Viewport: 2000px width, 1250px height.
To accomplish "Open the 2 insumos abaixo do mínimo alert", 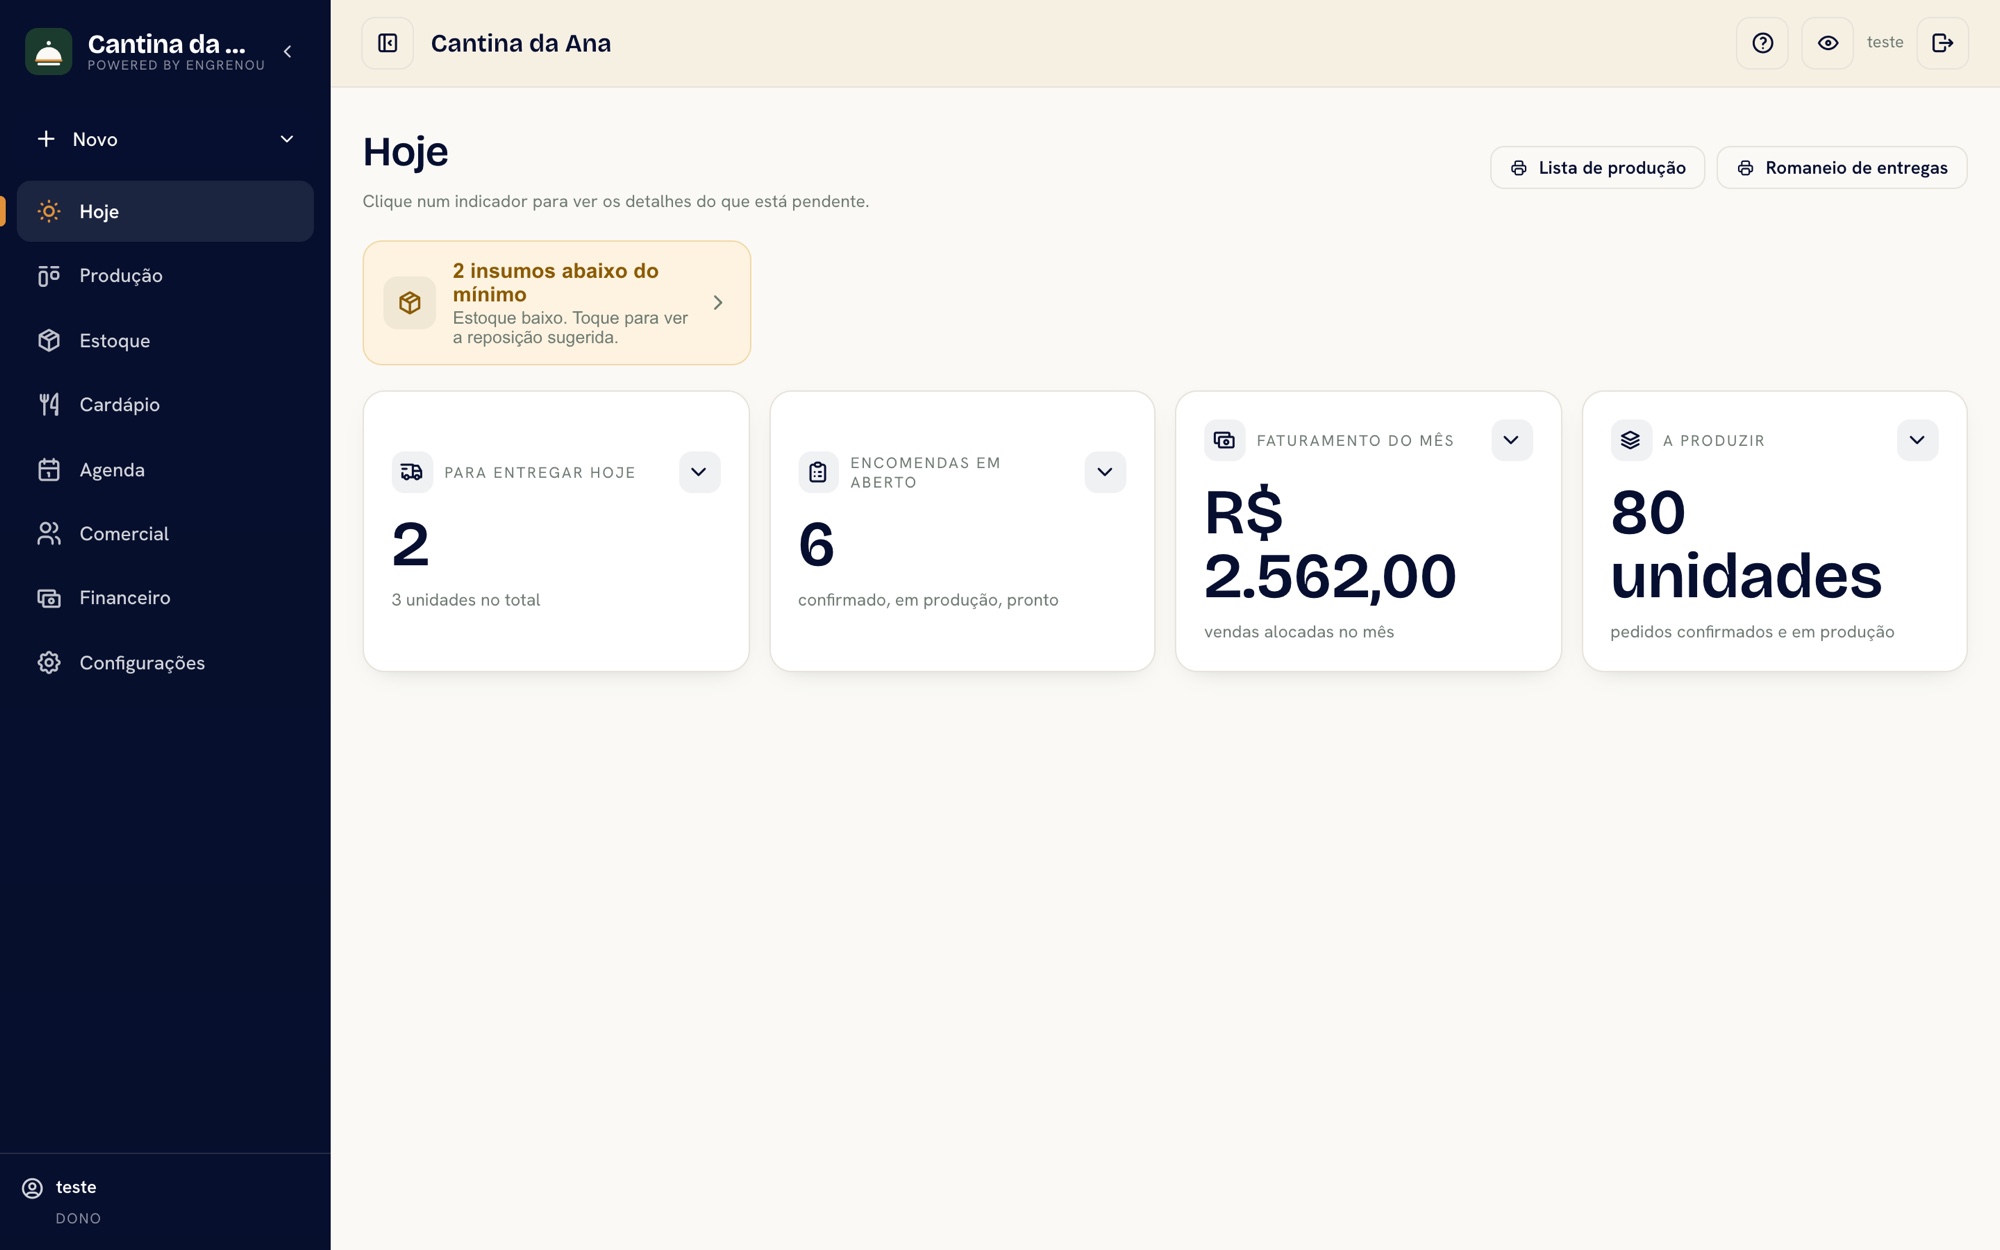I will (x=556, y=303).
